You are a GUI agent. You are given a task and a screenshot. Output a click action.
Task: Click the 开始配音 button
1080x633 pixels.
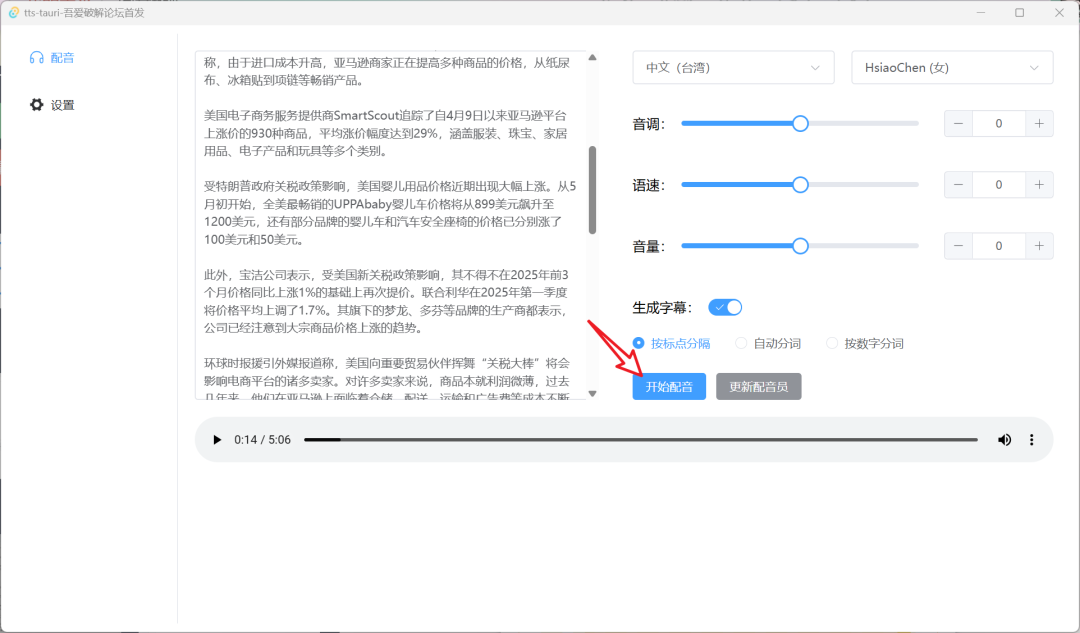click(x=668, y=386)
